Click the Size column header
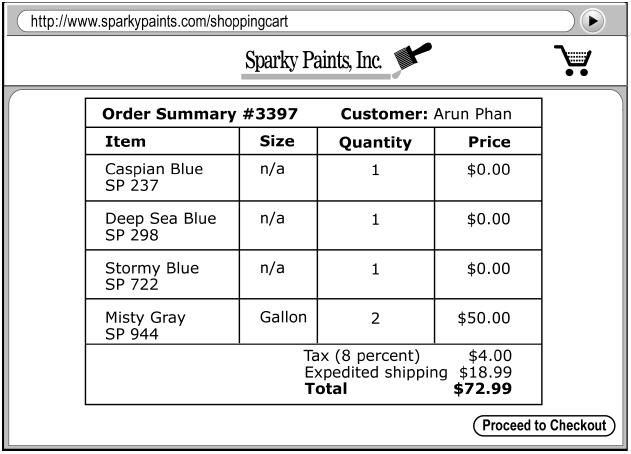 pyautogui.click(x=277, y=141)
